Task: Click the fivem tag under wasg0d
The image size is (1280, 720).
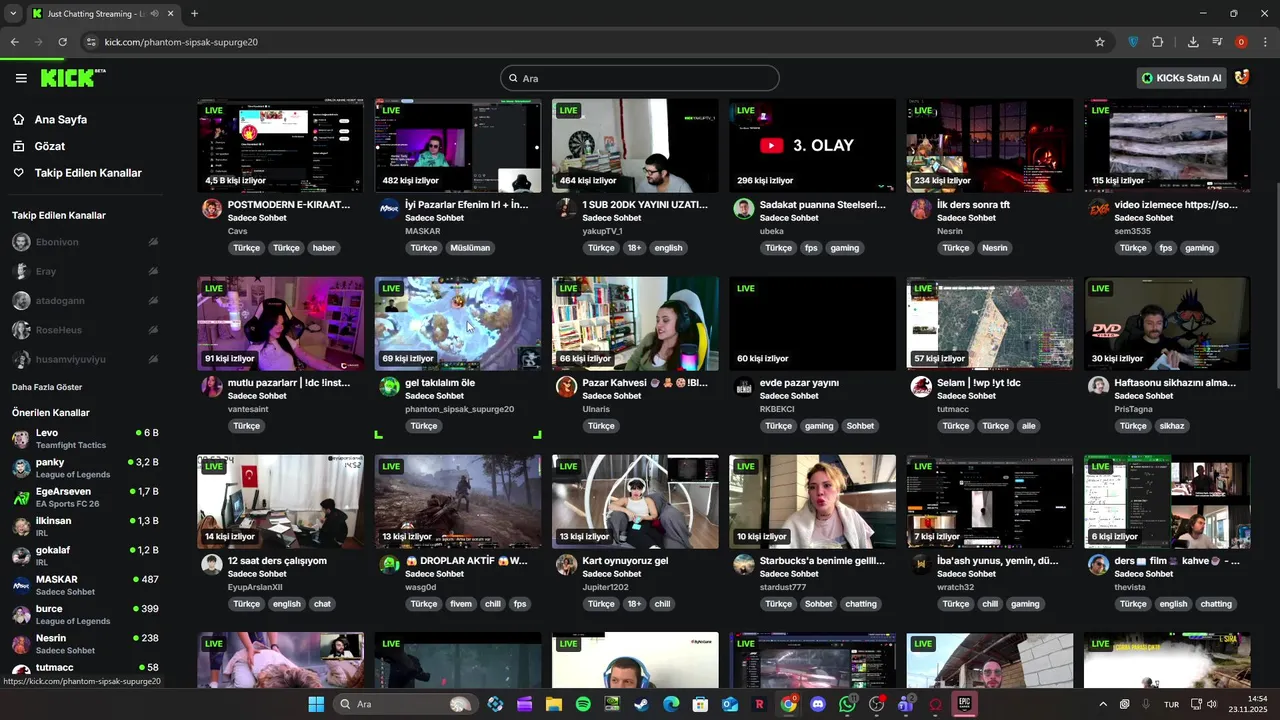Action: pyautogui.click(x=461, y=604)
